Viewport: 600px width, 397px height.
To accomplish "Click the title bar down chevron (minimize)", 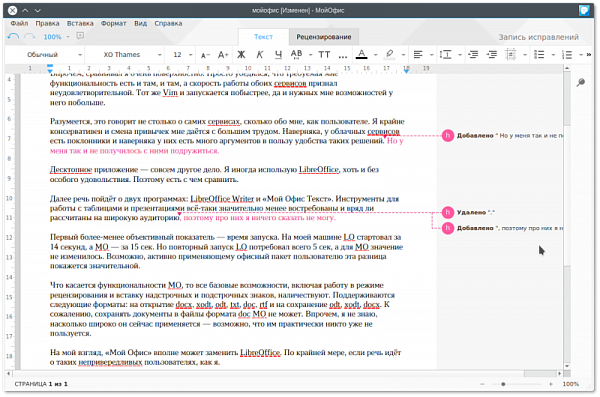I will pyautogui.click(x=38, y=10).
